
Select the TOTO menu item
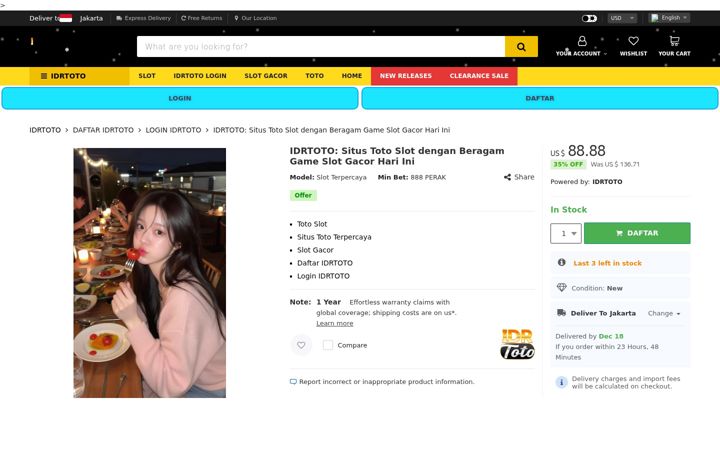(315, 76)
